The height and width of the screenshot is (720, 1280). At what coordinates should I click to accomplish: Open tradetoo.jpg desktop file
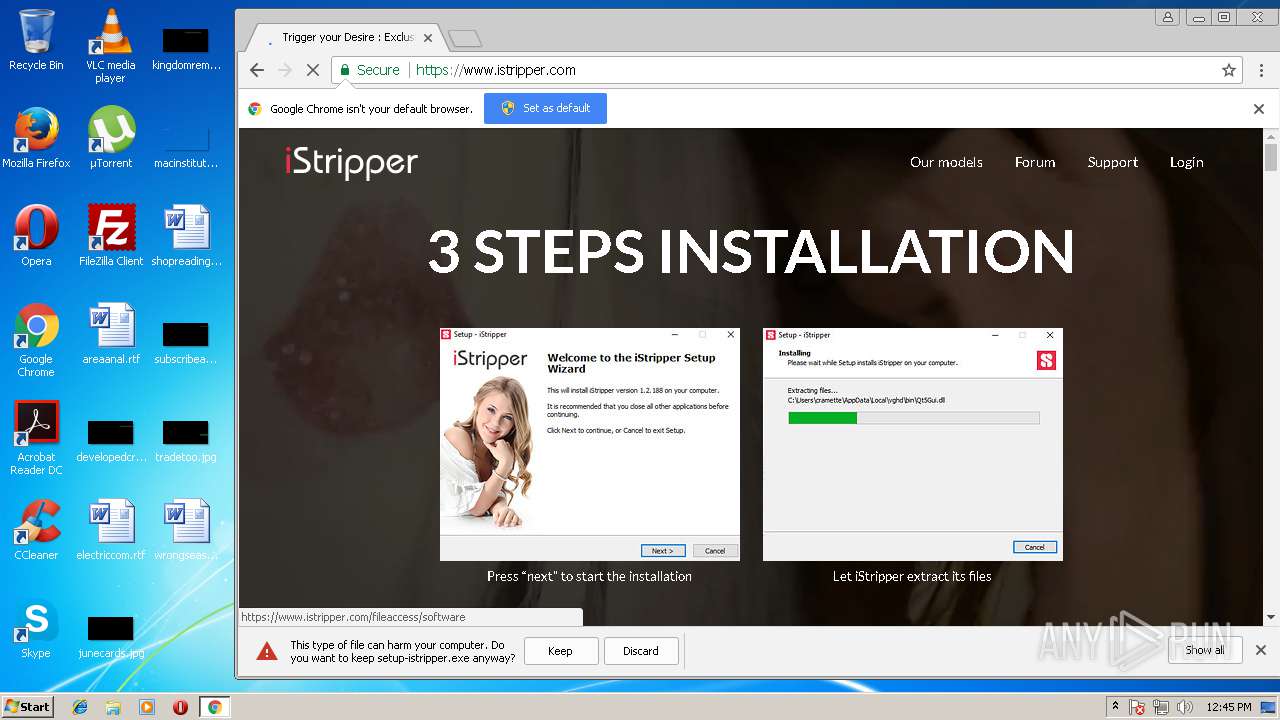pos(186,440)
